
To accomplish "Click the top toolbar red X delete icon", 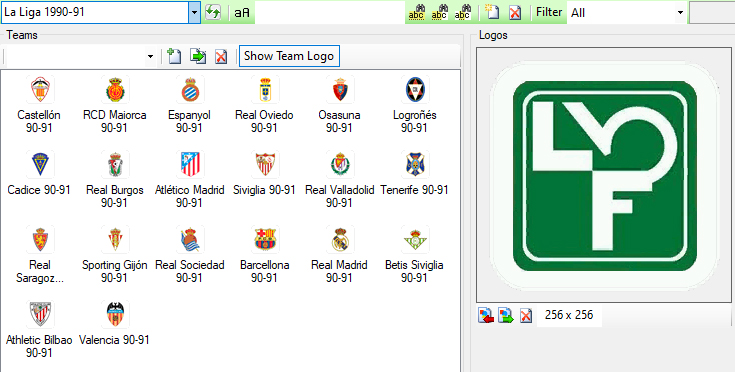I will point(515,13).
